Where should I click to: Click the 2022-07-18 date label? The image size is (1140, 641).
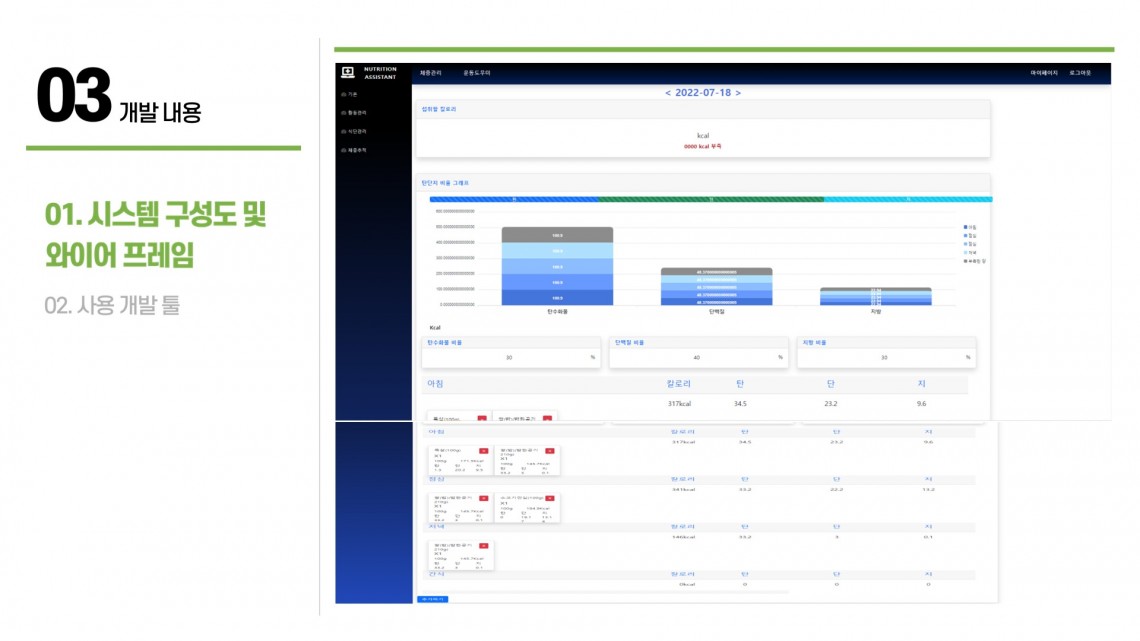pos(702,93)
